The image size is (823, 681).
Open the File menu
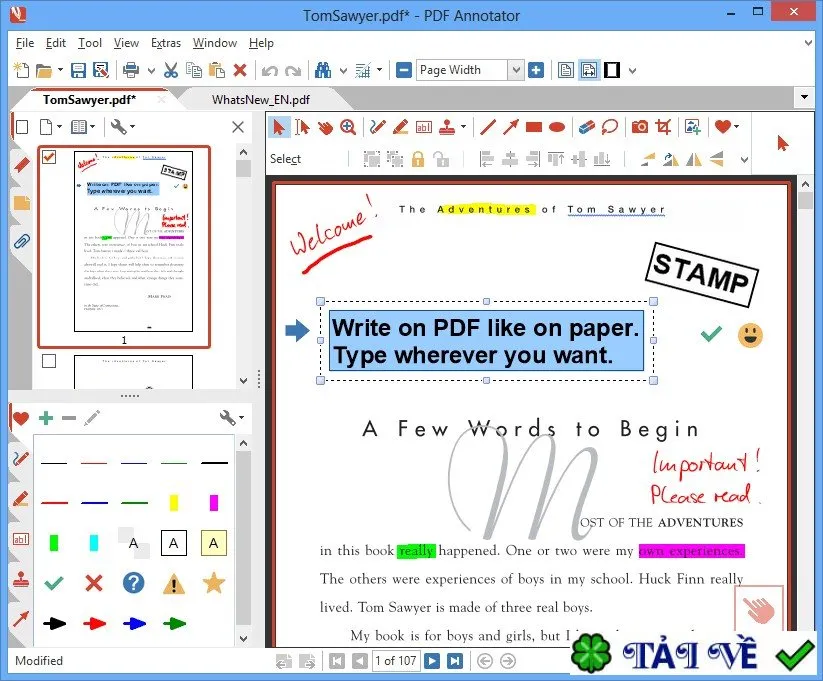pos(25,43)
